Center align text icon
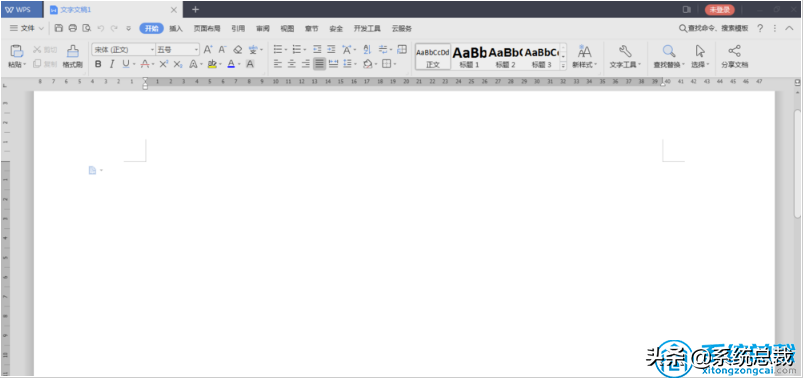The height and width of the screenshot is (379, 805). click(x=292, y=64)
